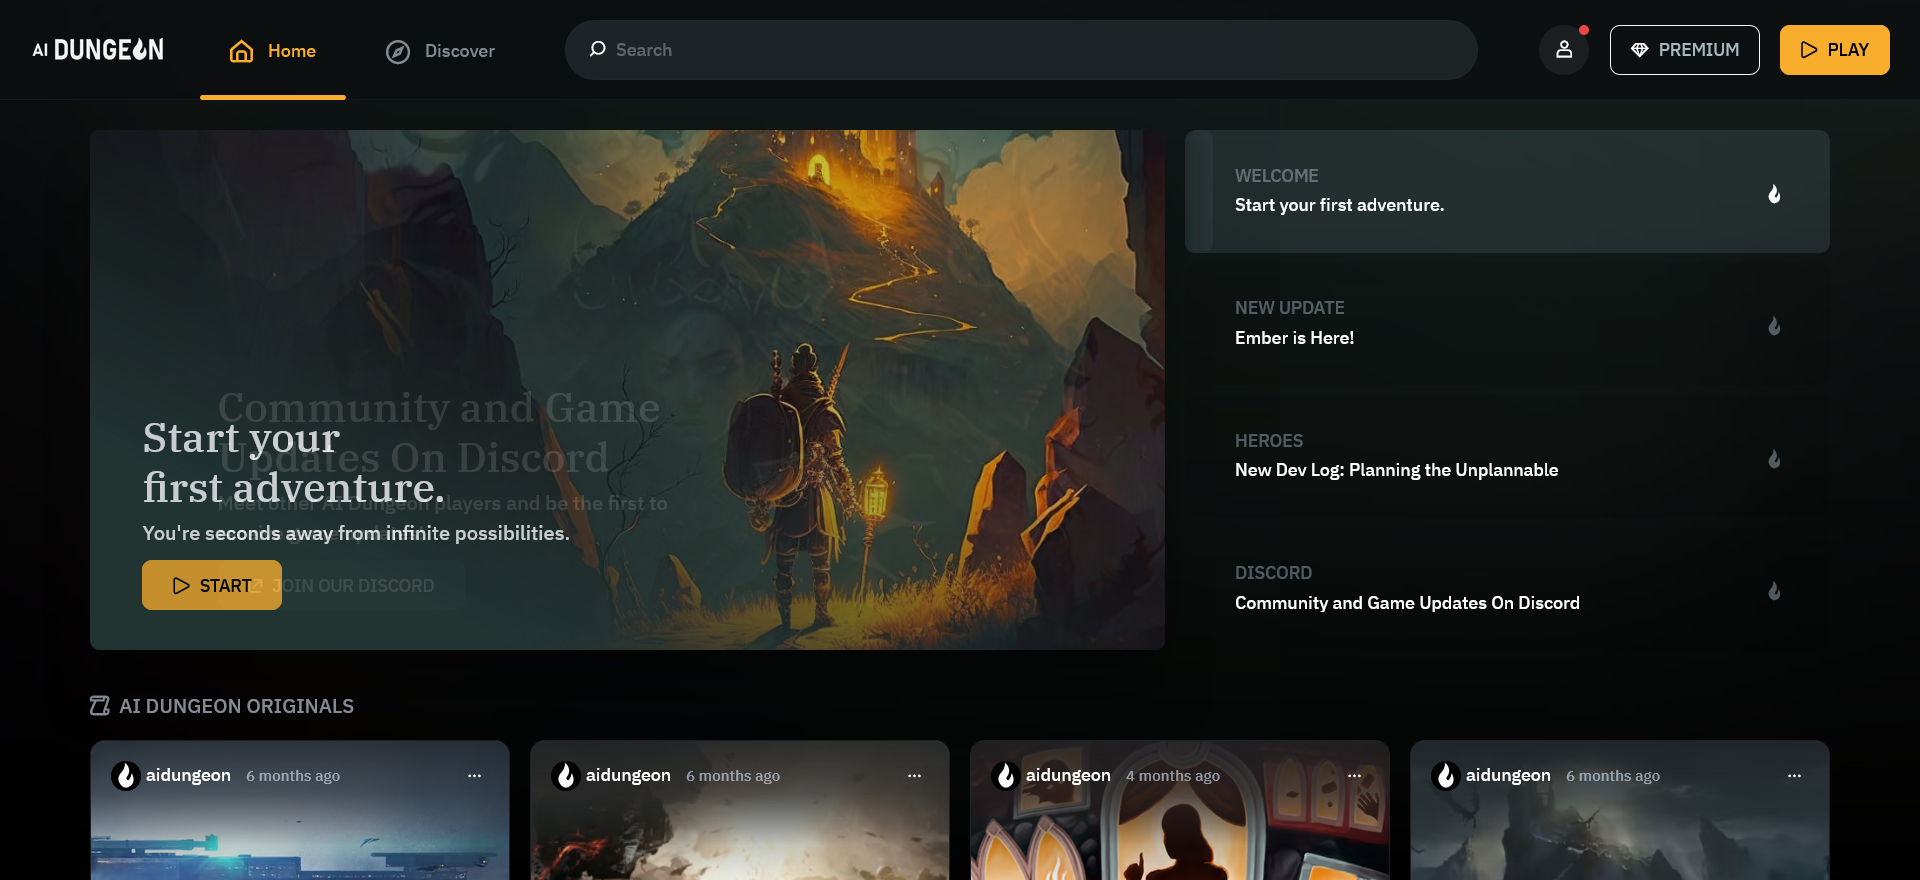Open the second card's three-dot menu

pos(914,776)
